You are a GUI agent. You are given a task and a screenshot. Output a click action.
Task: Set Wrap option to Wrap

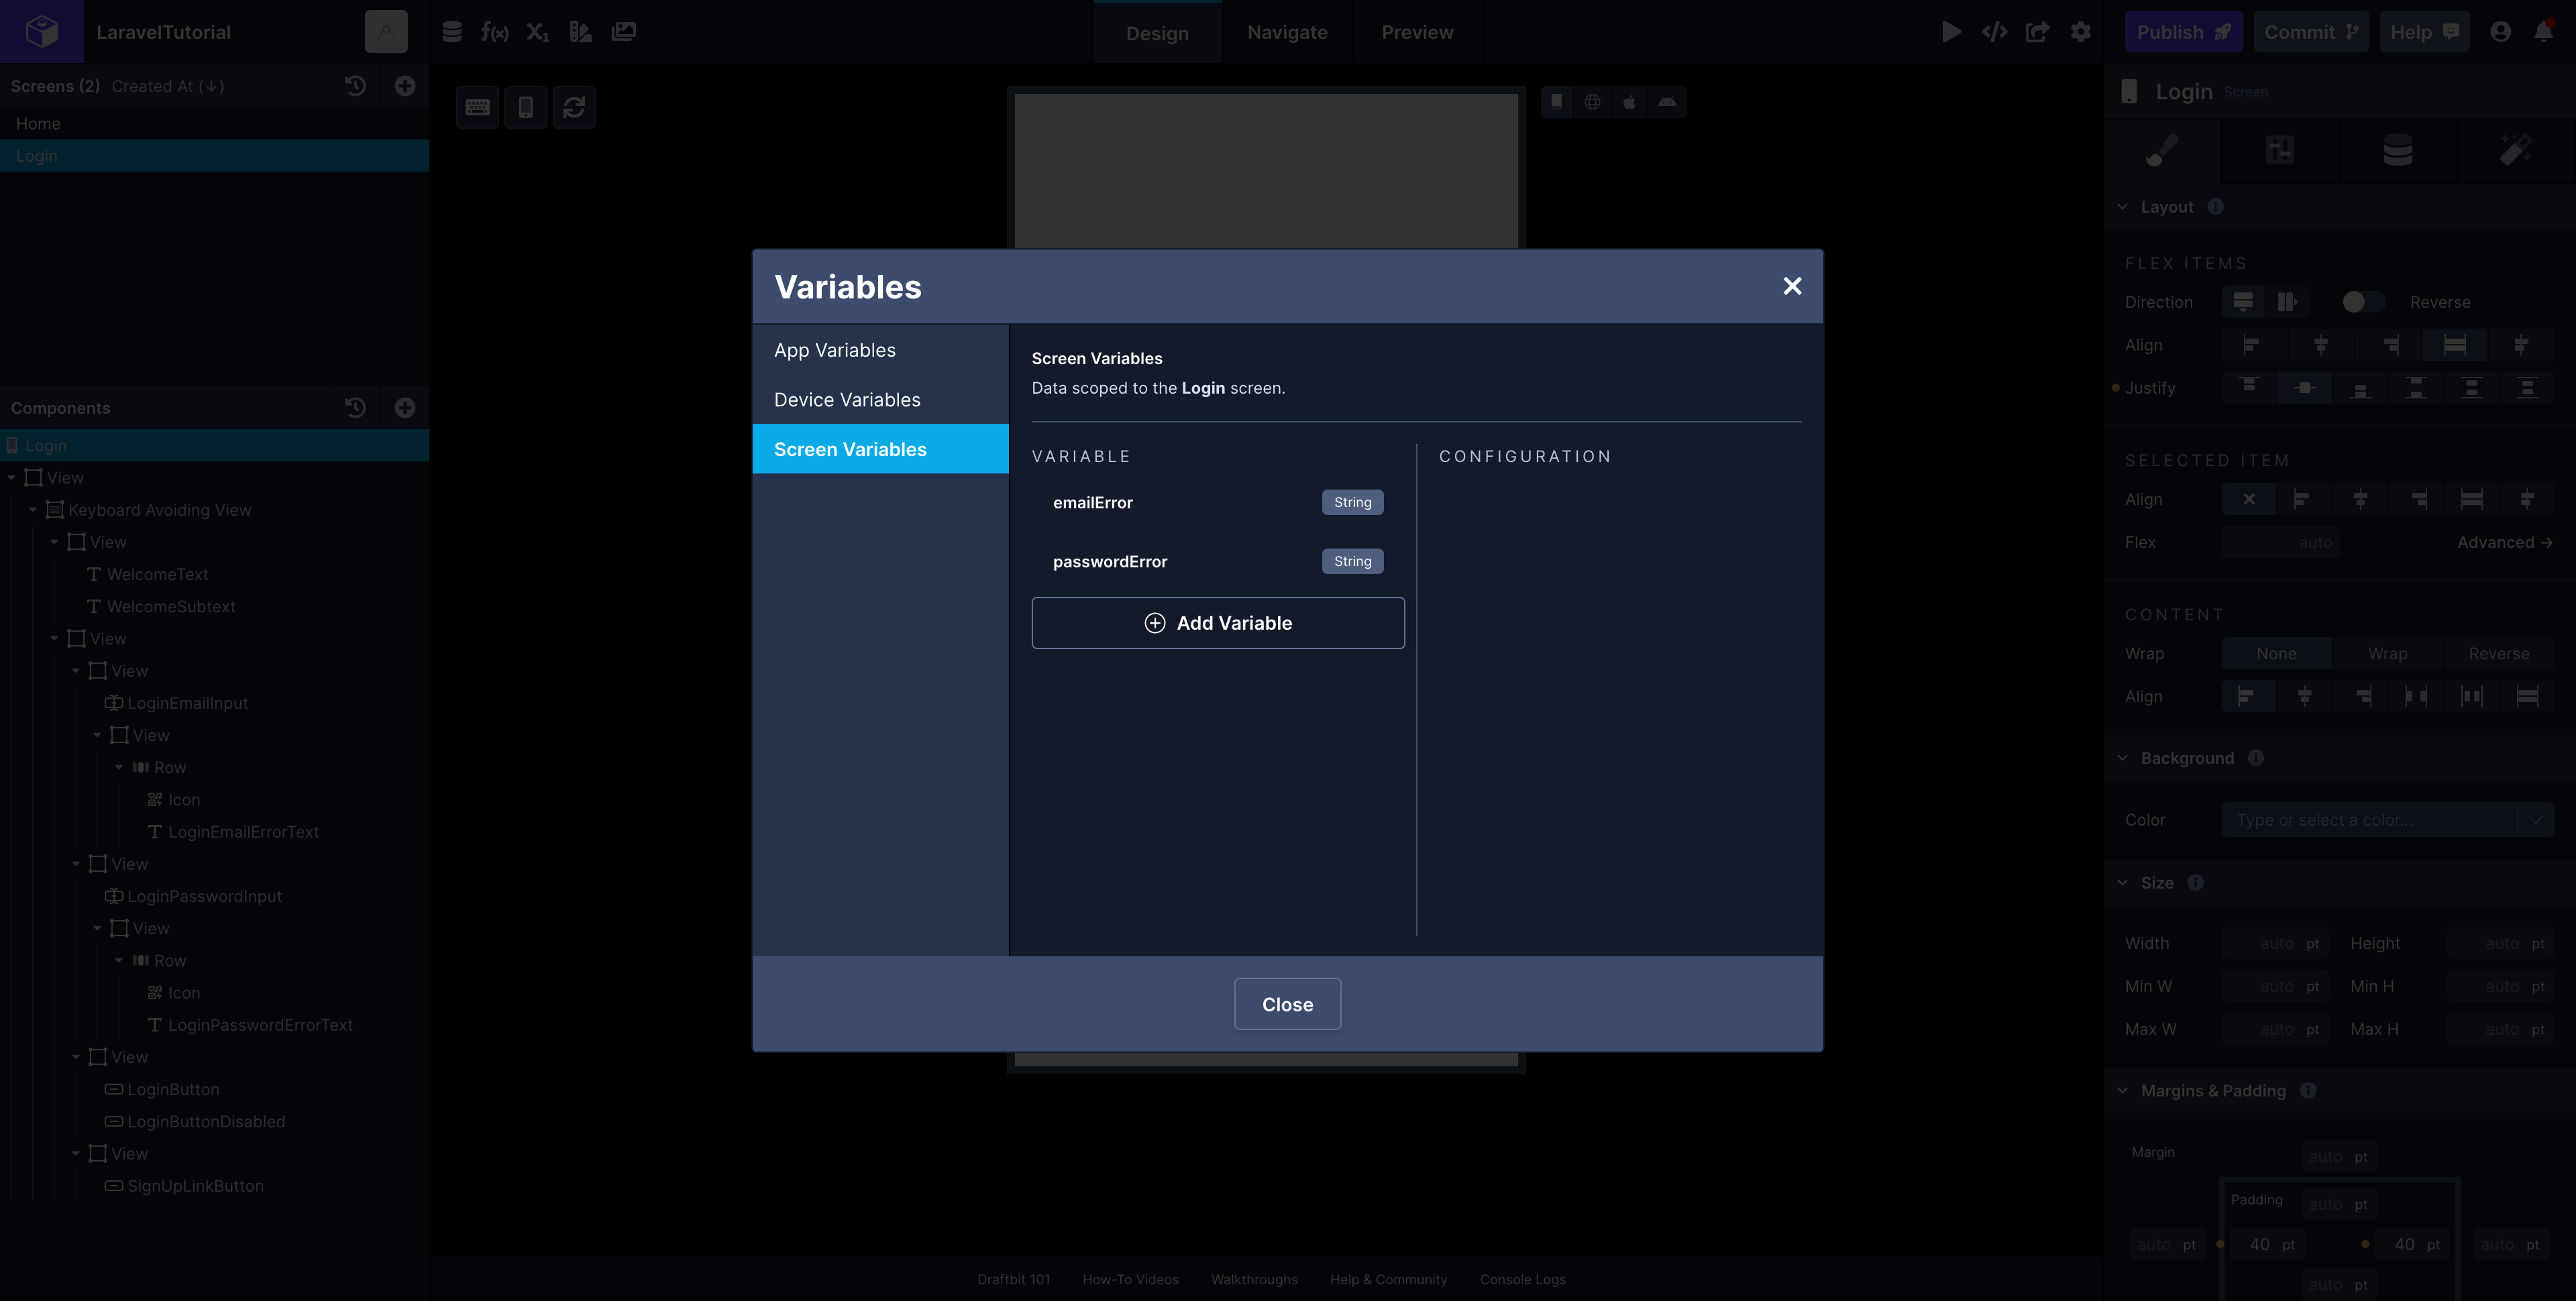click(x=2387, y=654)
